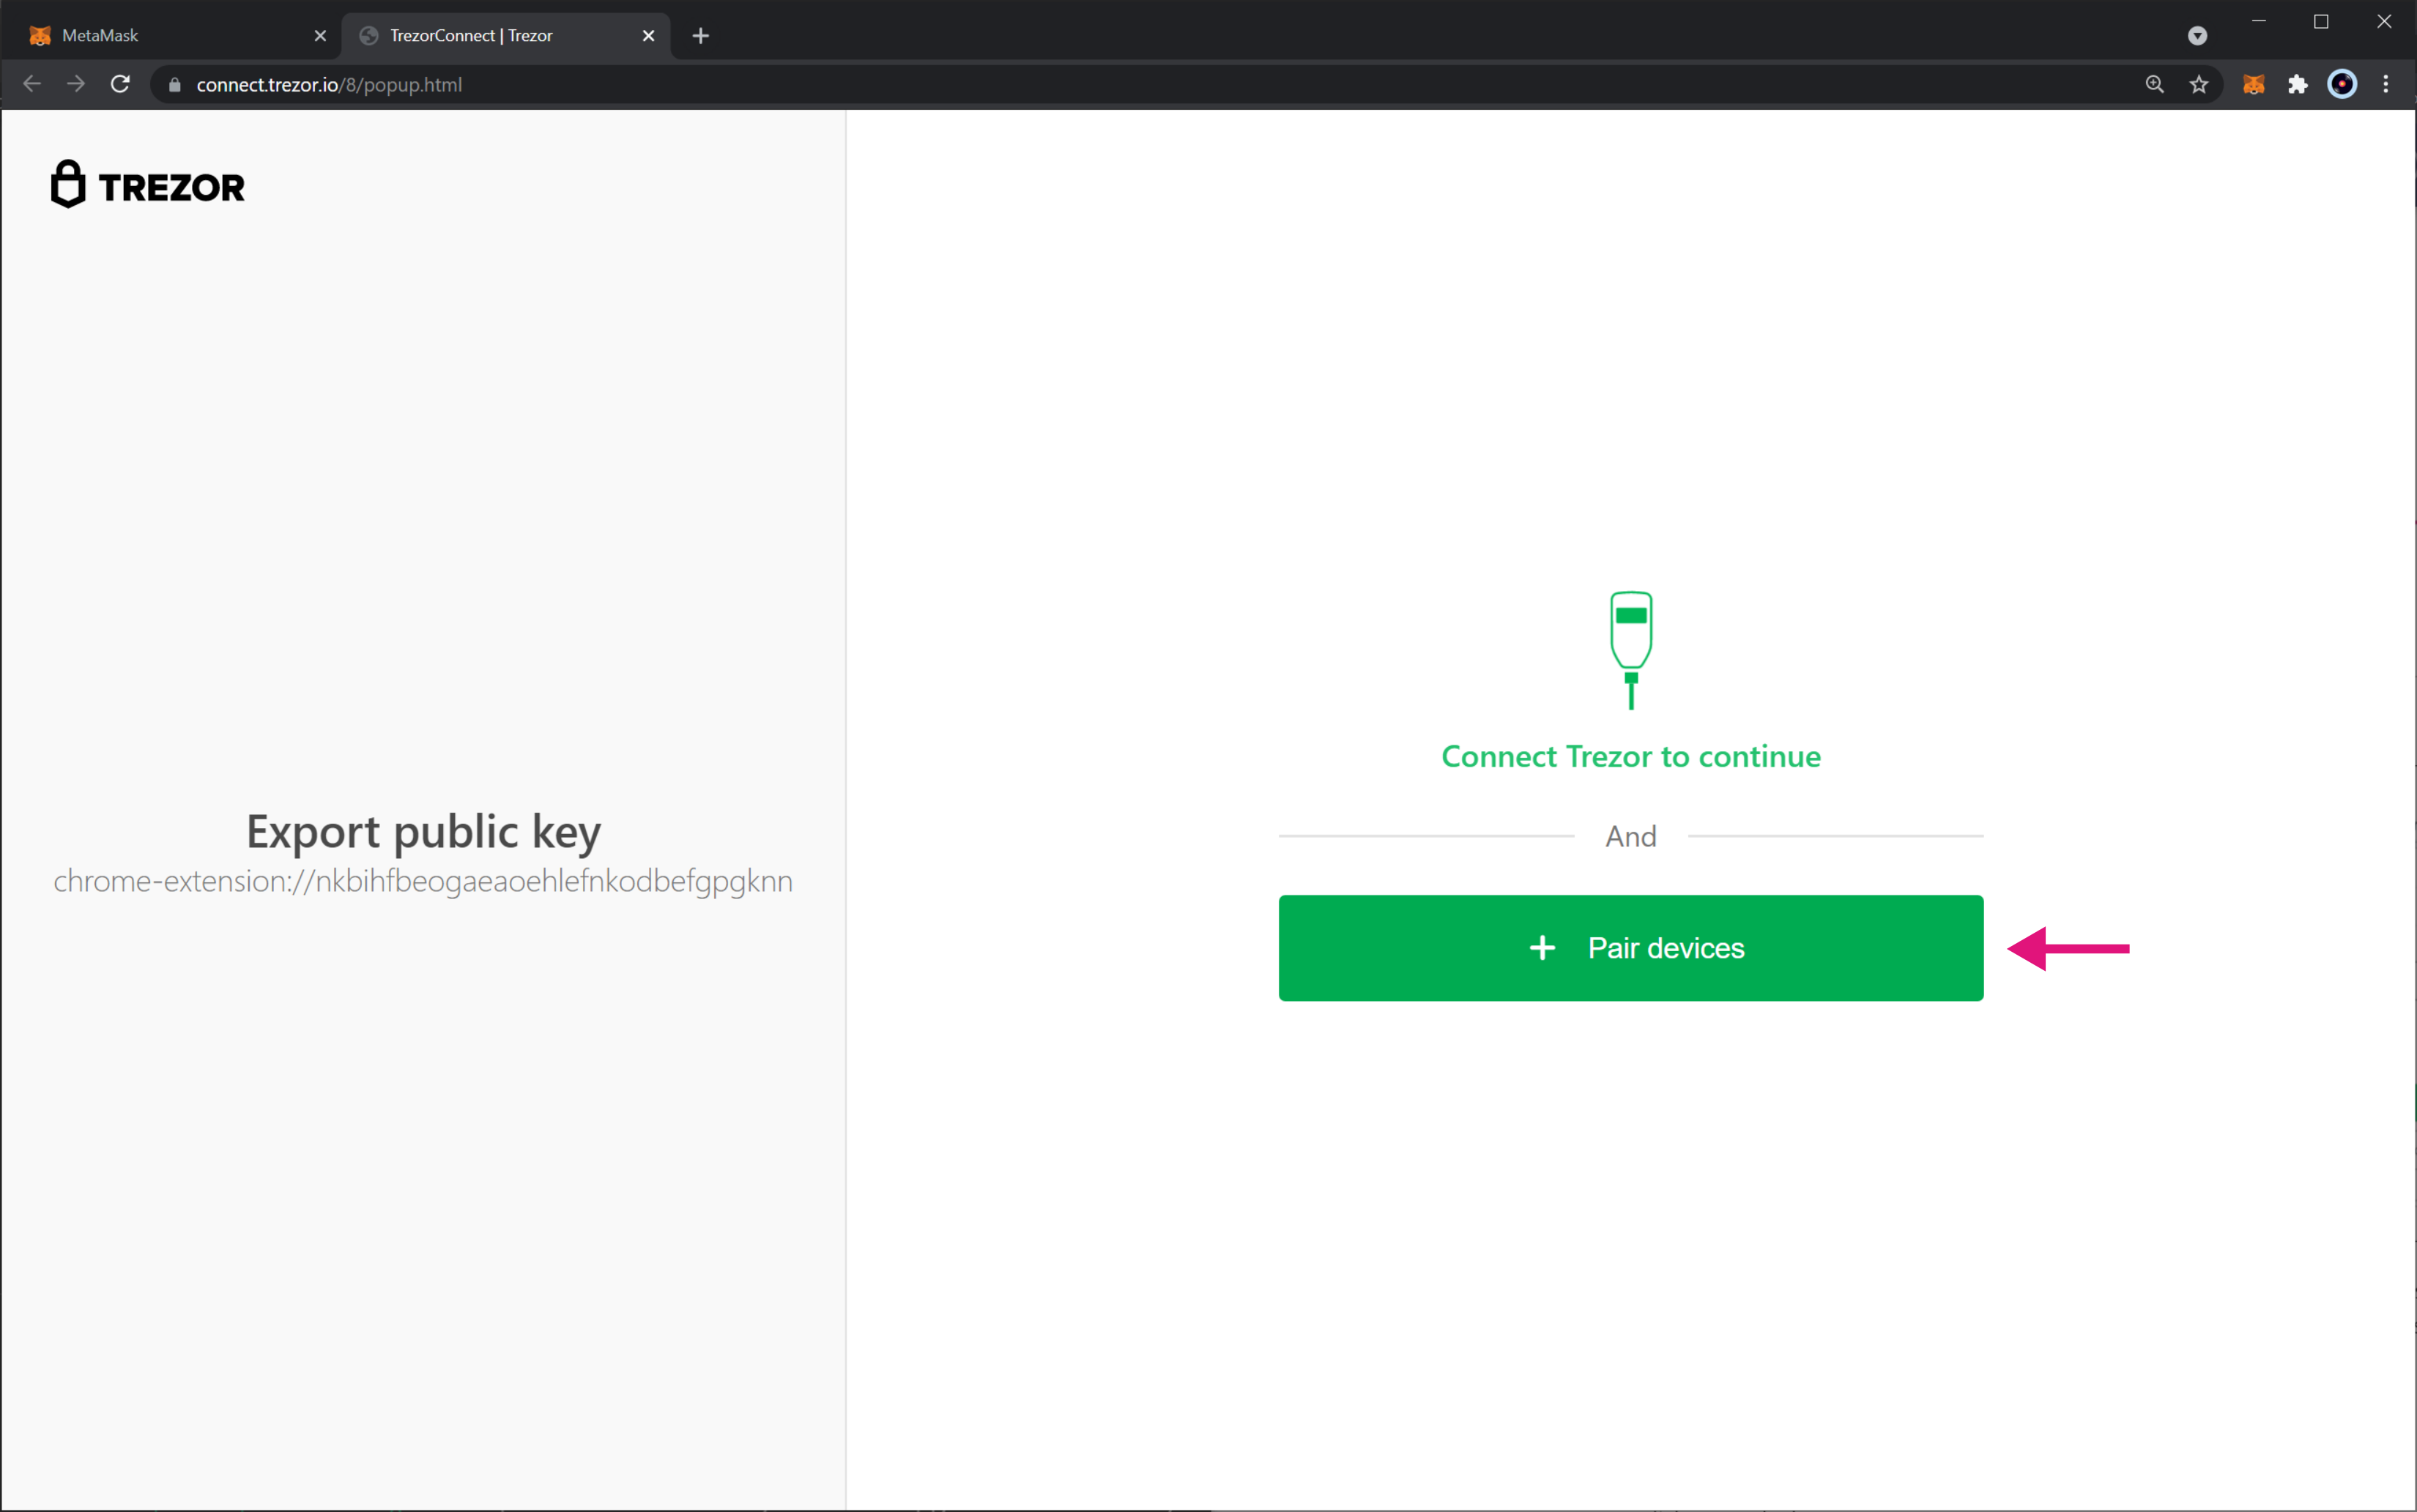Open the tab search dropdown

click(2197, 36)
